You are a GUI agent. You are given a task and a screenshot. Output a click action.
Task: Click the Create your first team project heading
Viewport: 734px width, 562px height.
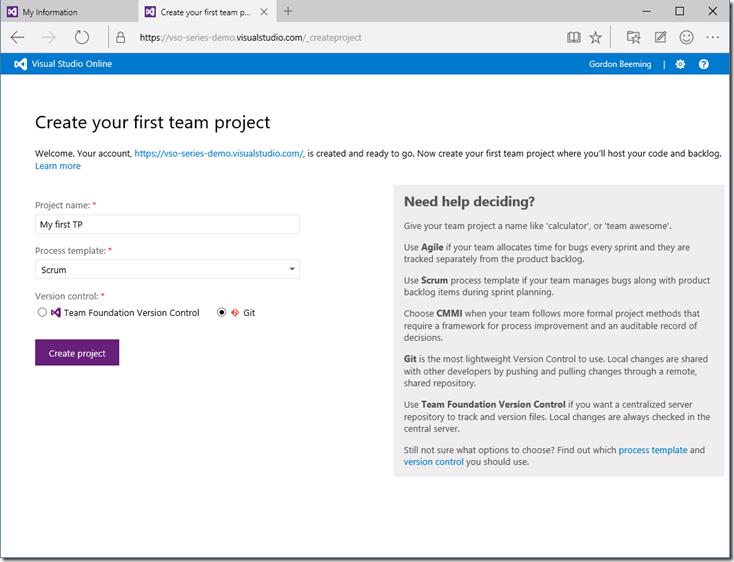pos(153,123)
